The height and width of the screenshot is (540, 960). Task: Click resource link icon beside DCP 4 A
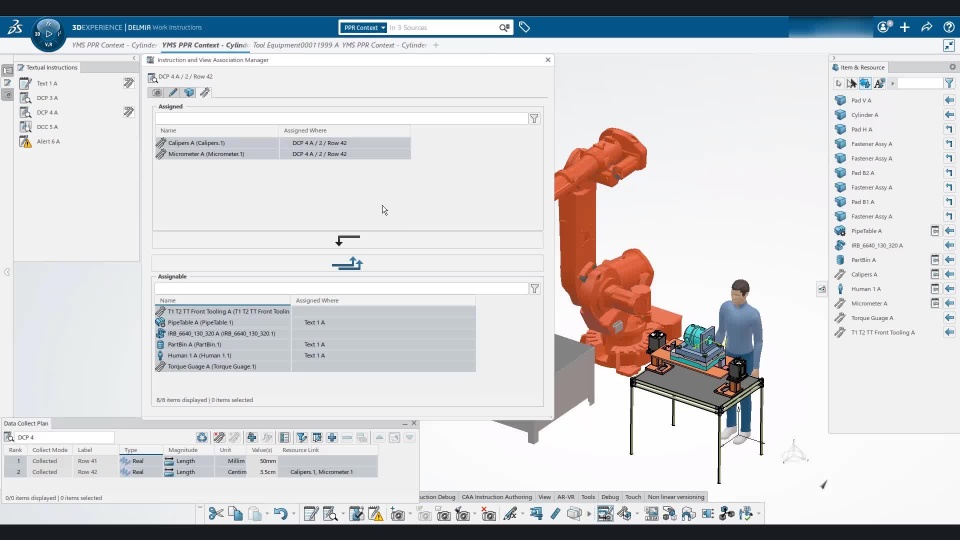(x=129, y=112)
